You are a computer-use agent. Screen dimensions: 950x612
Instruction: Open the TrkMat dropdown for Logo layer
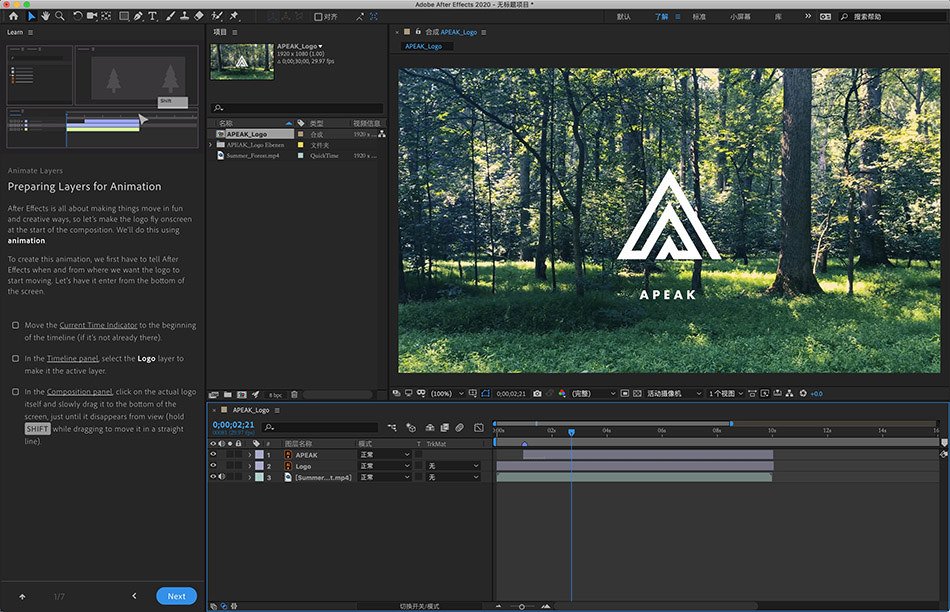[453, 466]
